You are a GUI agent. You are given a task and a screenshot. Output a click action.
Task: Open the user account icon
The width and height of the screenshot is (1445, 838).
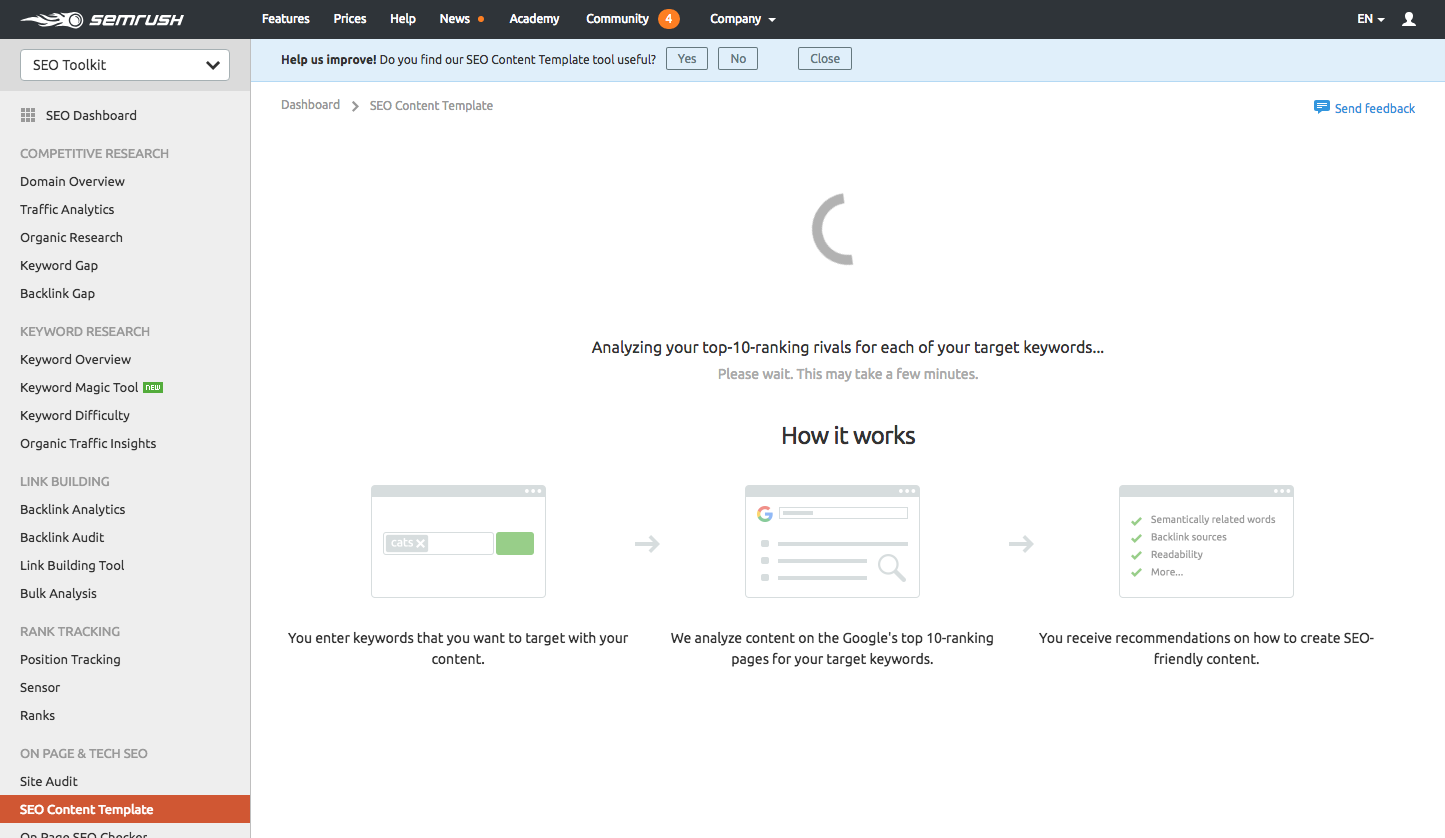click(1409, 19)
